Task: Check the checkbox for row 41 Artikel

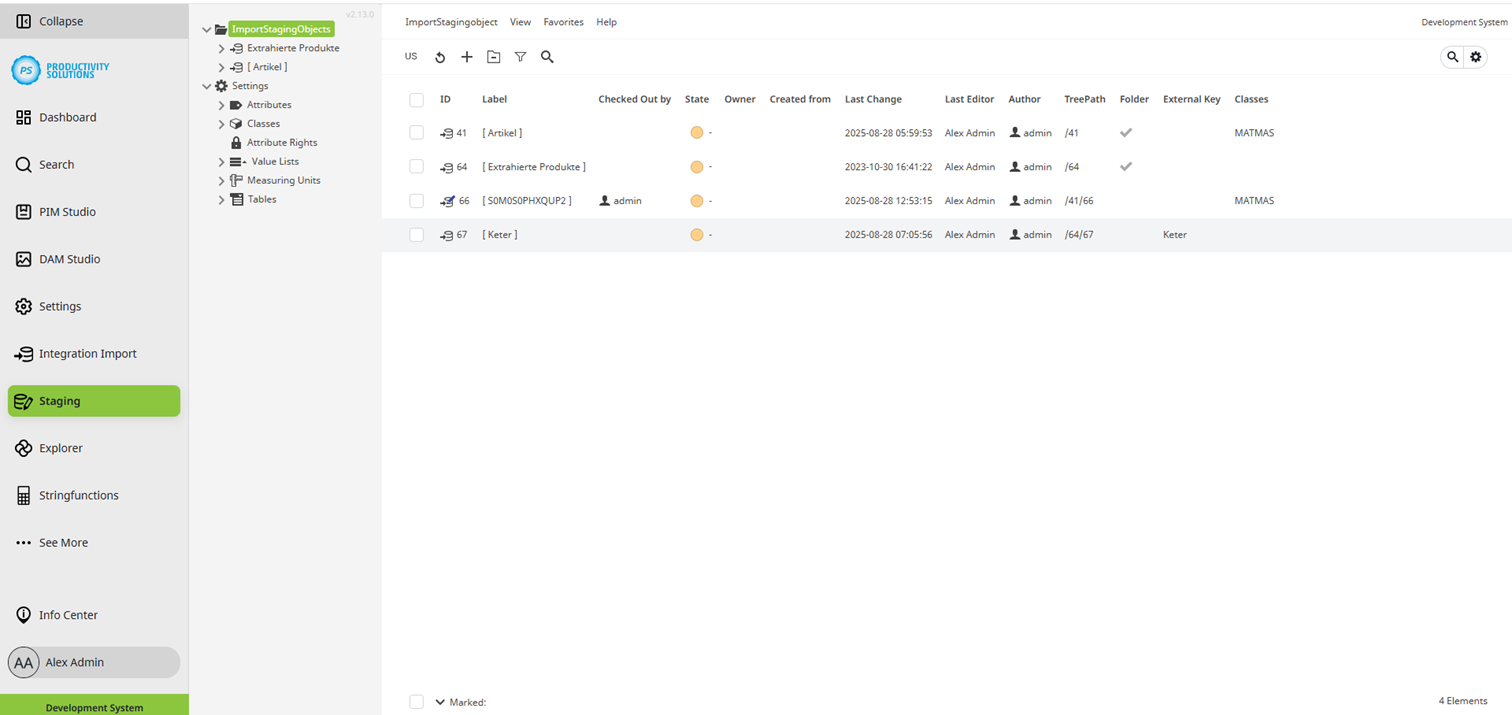Action: click(416, 132)
